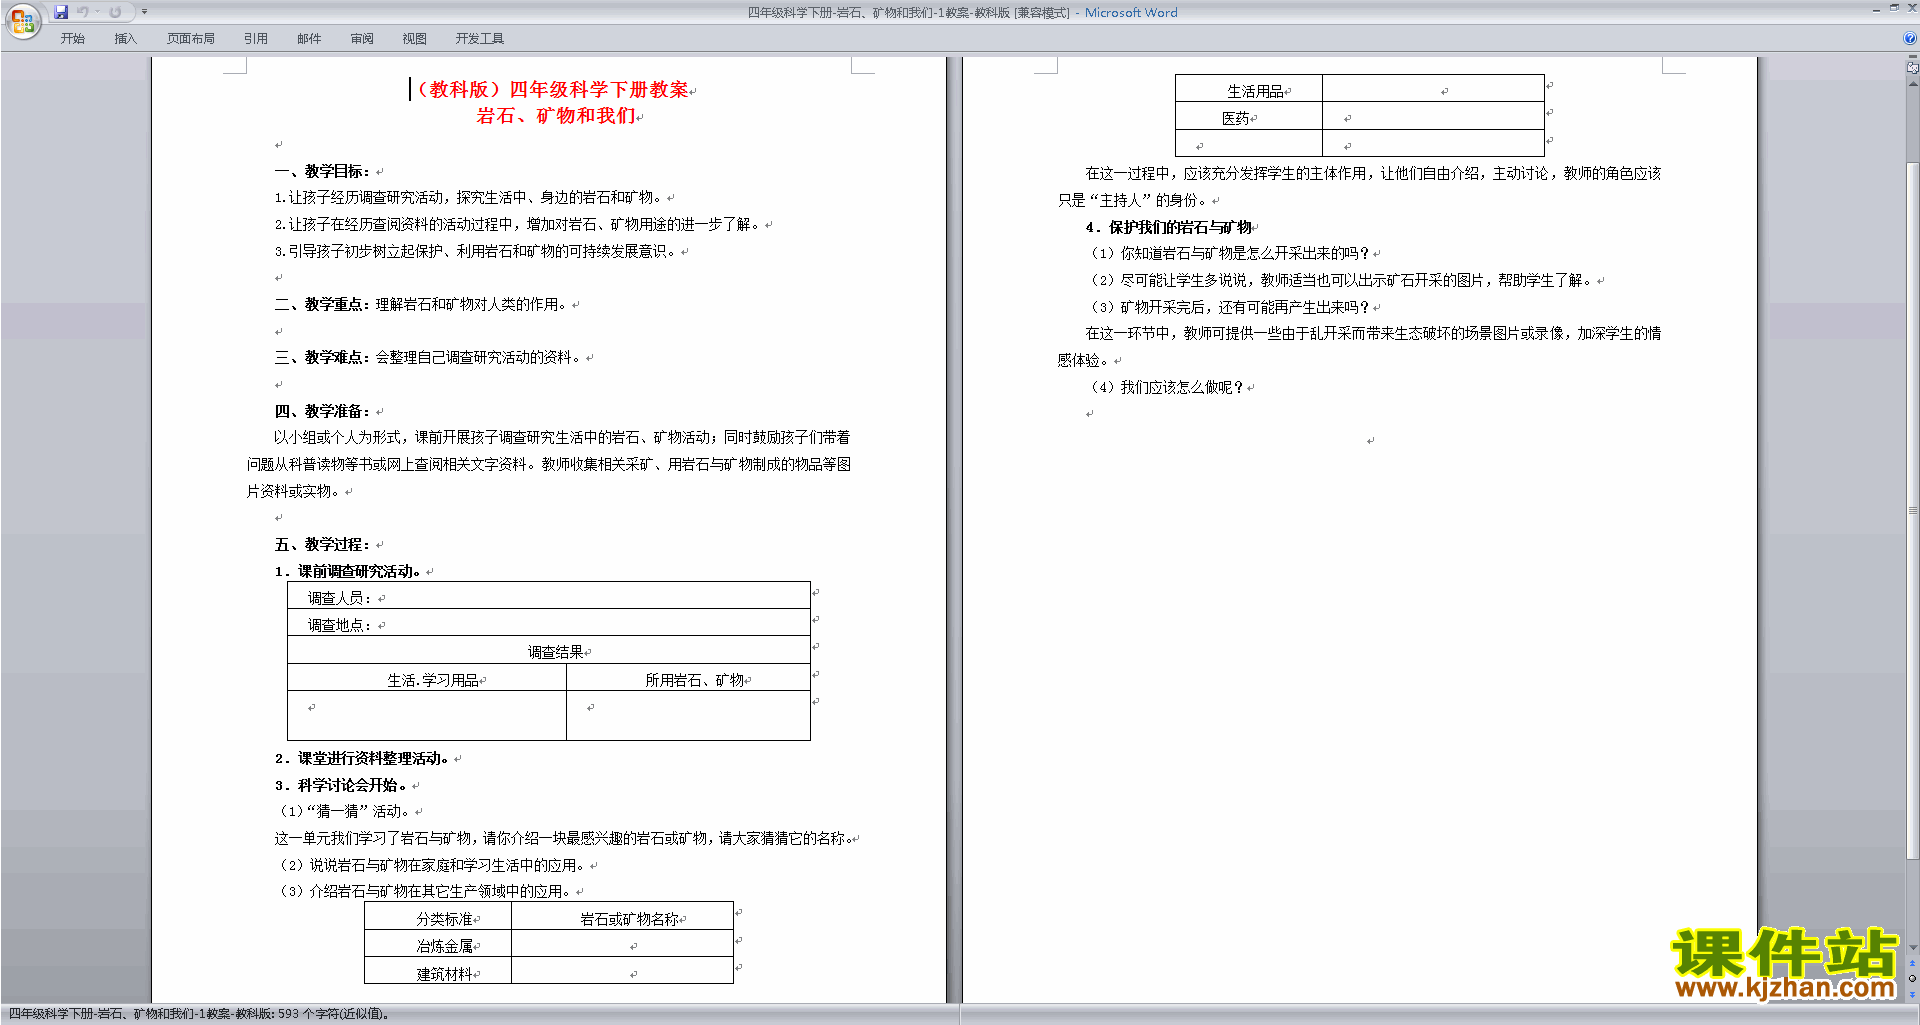
Task: Click the heading '4.保护我们的岩石与矿物'
Action: (1168, 227)
